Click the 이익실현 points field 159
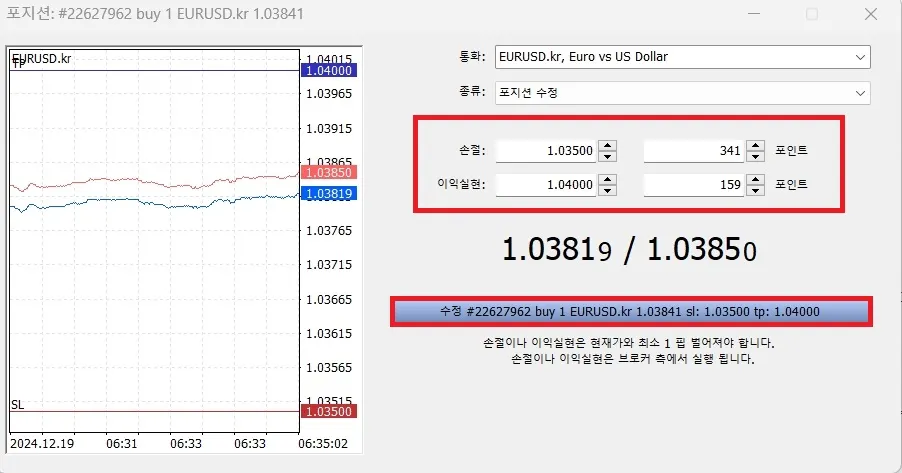 693,185
